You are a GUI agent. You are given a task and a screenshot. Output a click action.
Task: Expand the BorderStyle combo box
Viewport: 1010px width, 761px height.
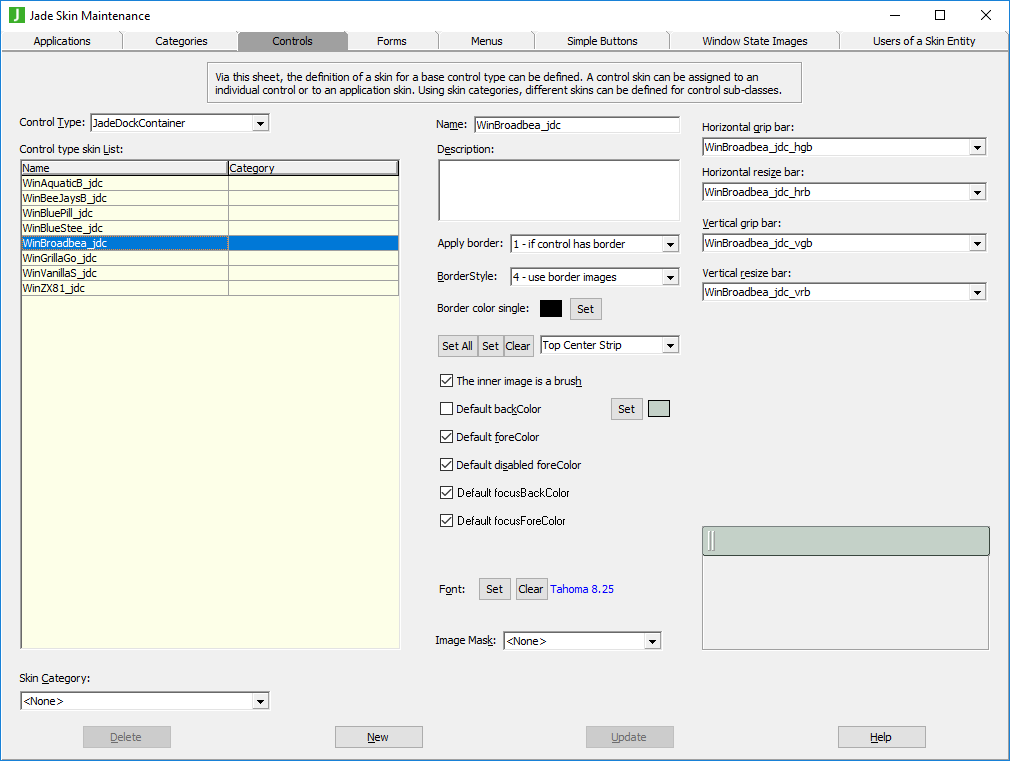(x=670, y=277)
